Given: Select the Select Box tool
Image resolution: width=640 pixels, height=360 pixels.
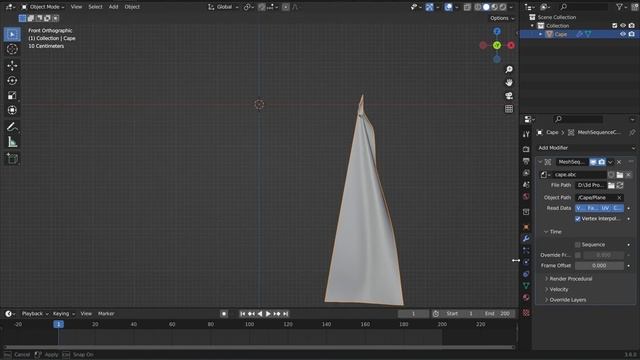Looking at the screenshot, I should 12,34.
